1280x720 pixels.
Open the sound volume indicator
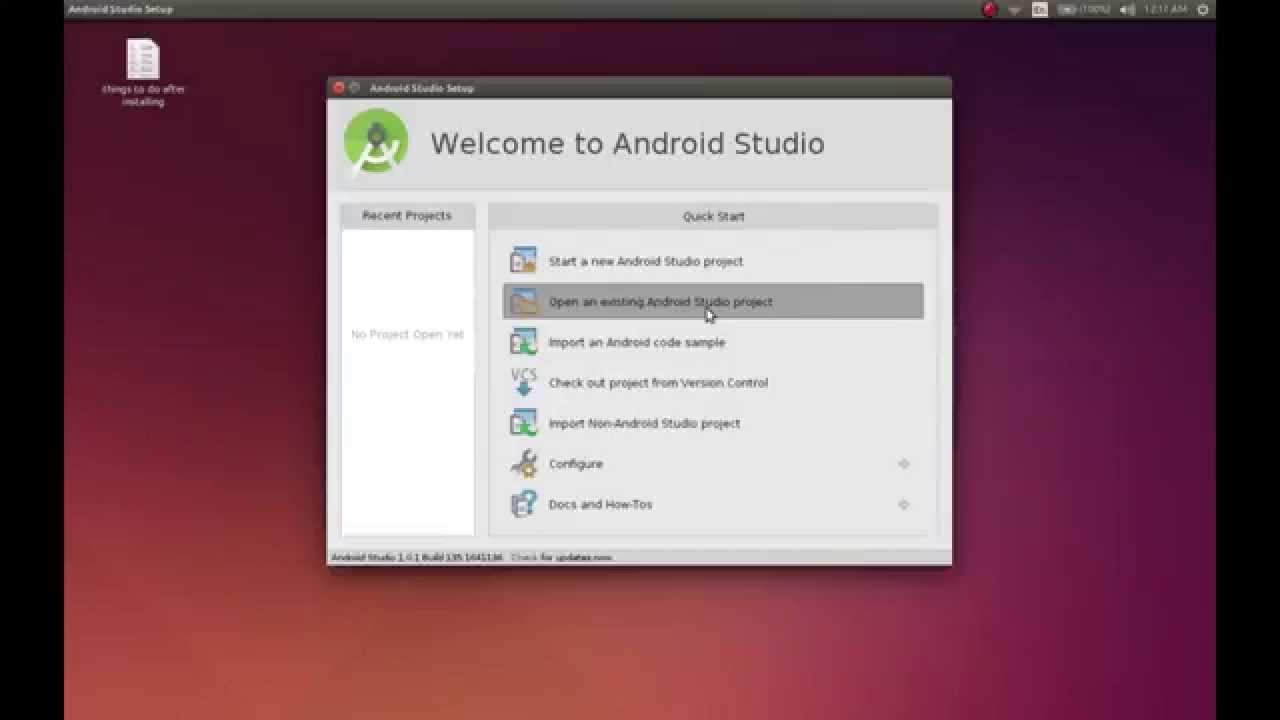tap(1128, 9)
